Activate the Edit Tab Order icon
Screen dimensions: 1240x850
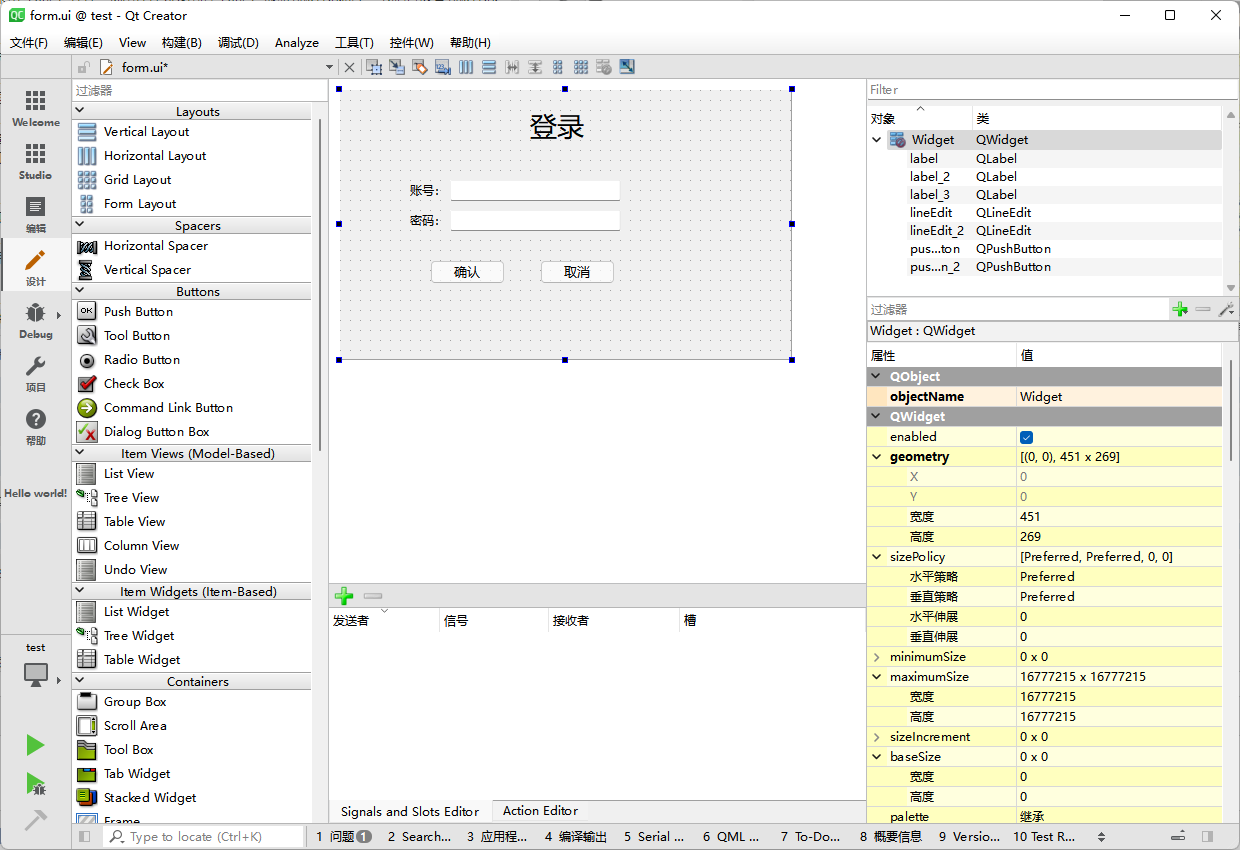pyautogui.click(x=443, y=67)
